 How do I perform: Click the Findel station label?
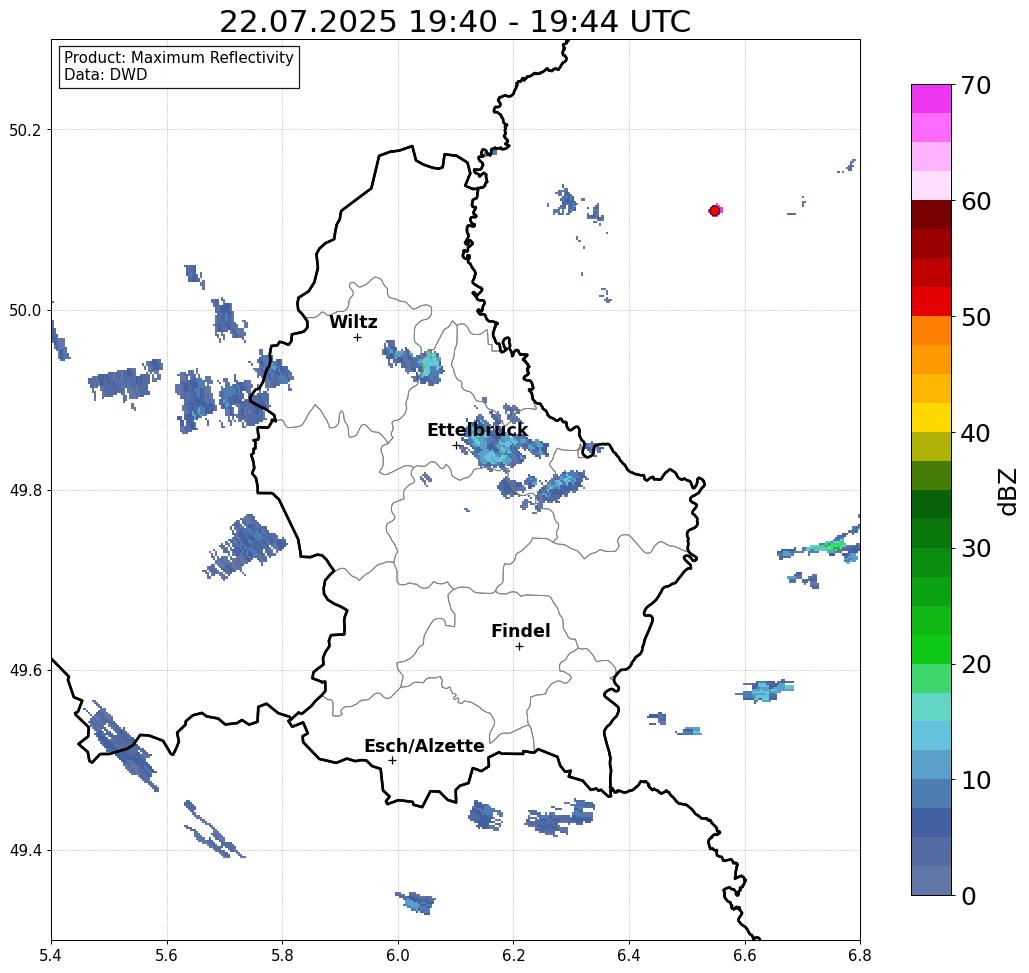click(x=520, y=631)
